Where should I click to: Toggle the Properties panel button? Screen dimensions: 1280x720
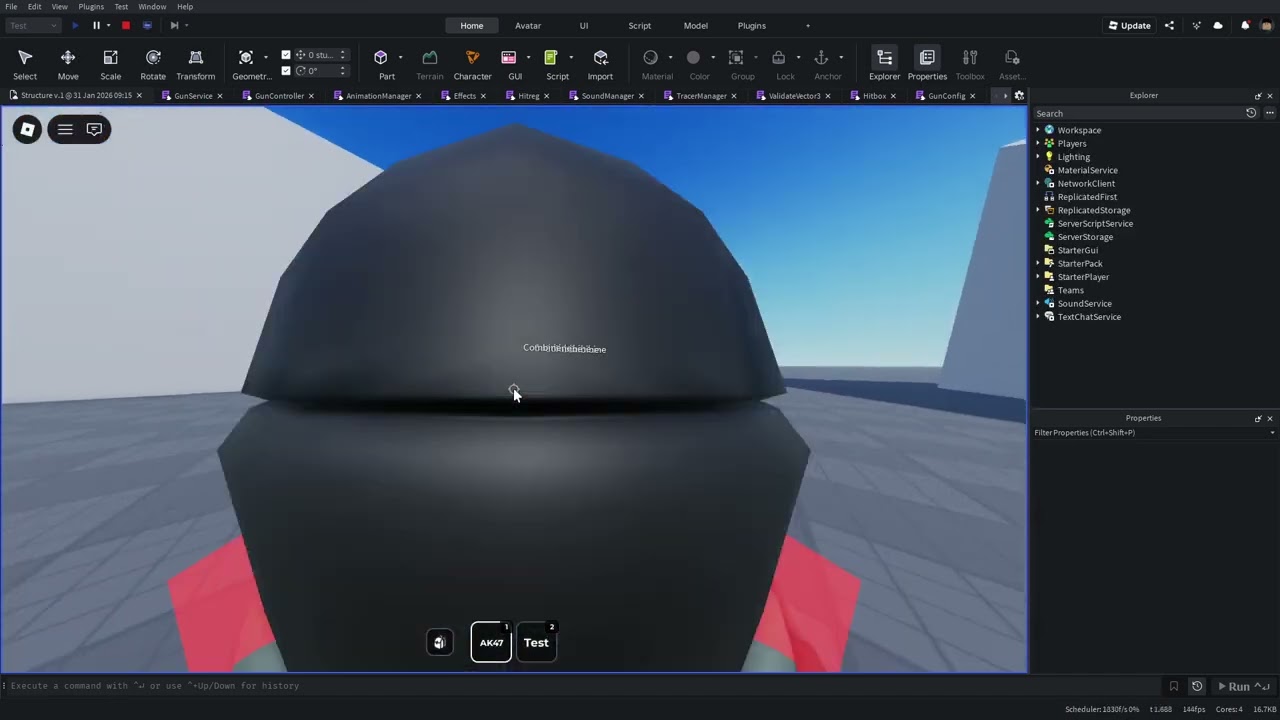point(927,64)
